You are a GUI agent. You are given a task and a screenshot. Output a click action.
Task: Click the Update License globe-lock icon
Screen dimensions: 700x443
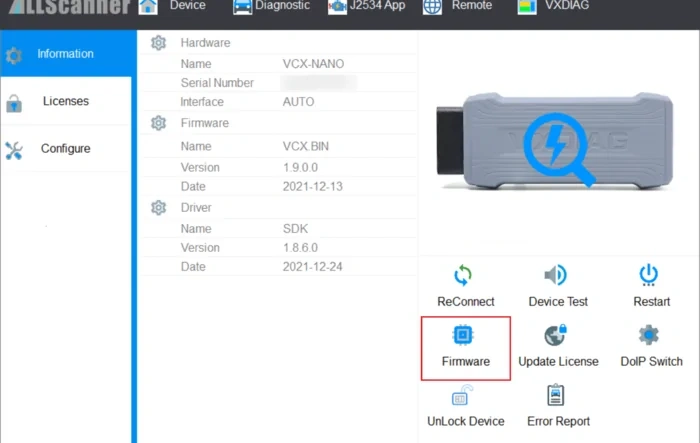pos(556,335)
